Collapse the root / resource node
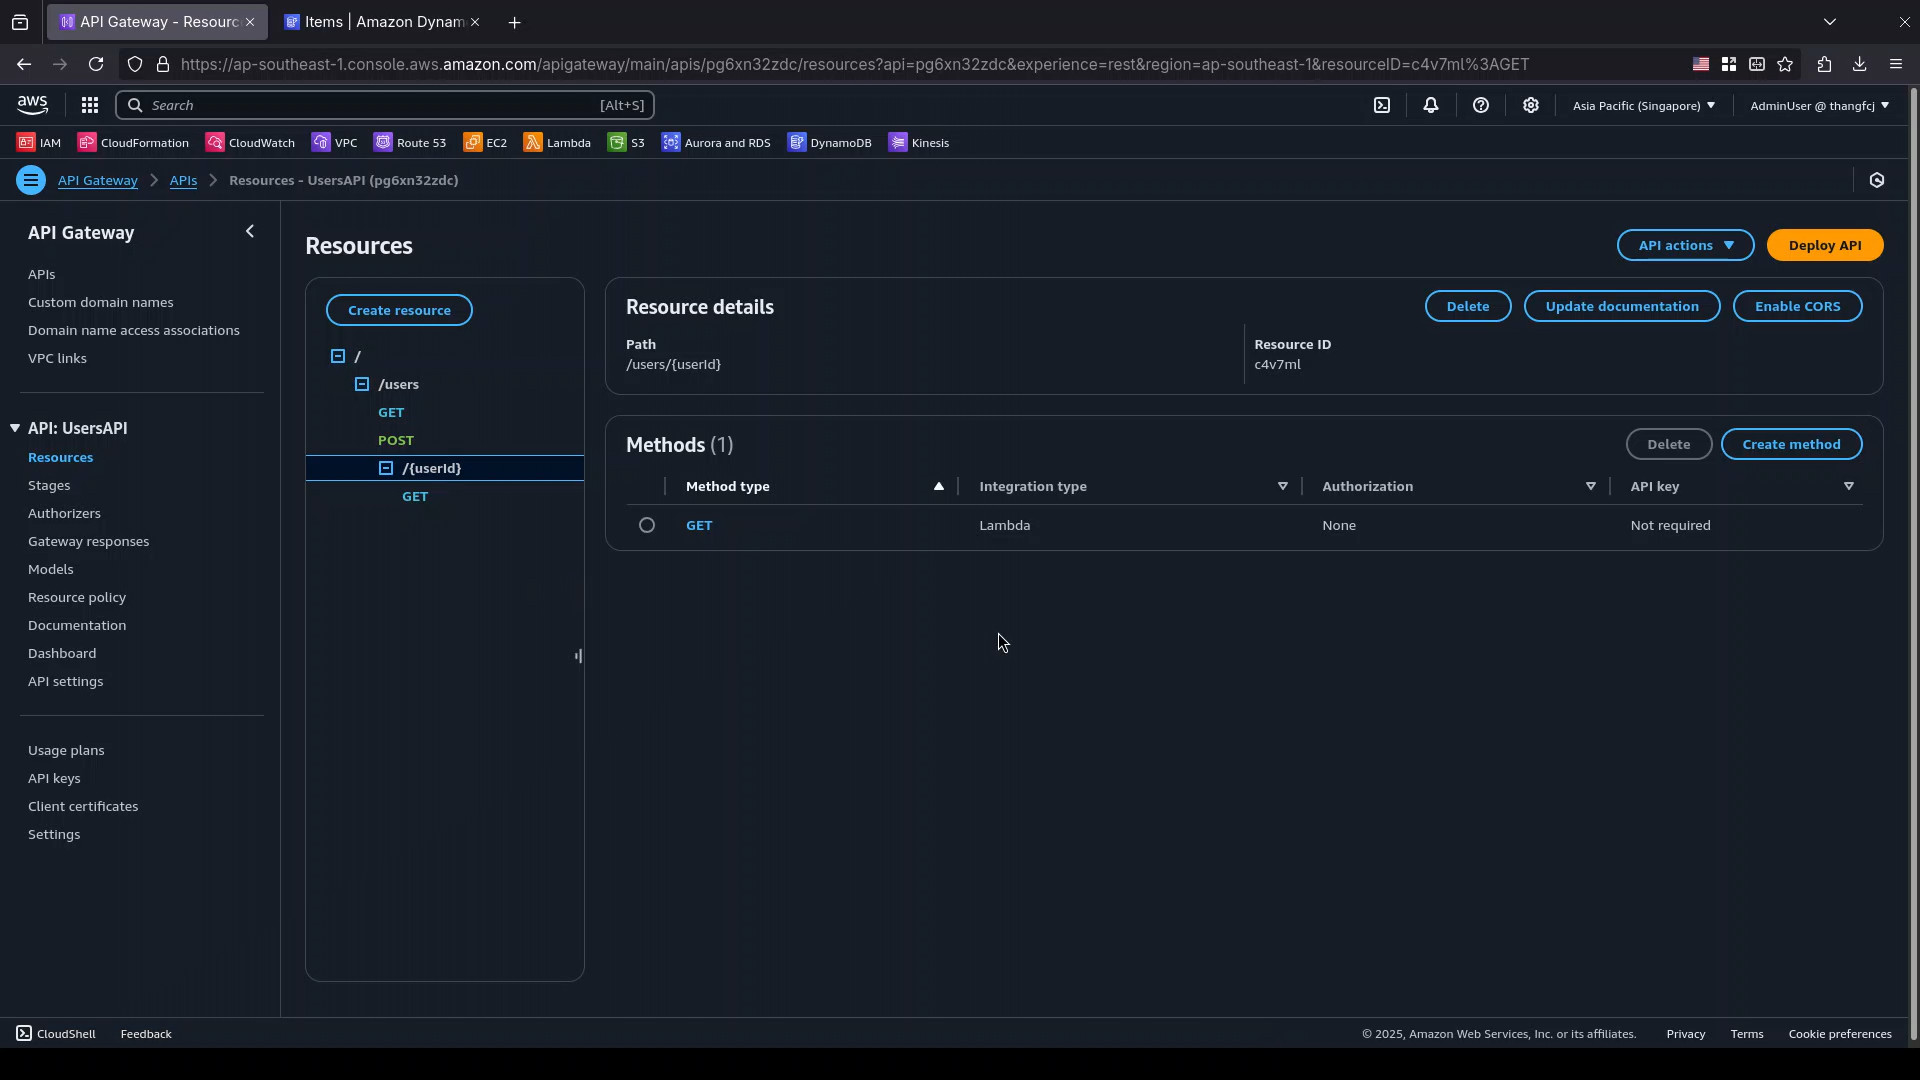This screenshot has height=1080, width=1920. click(338, 356)
